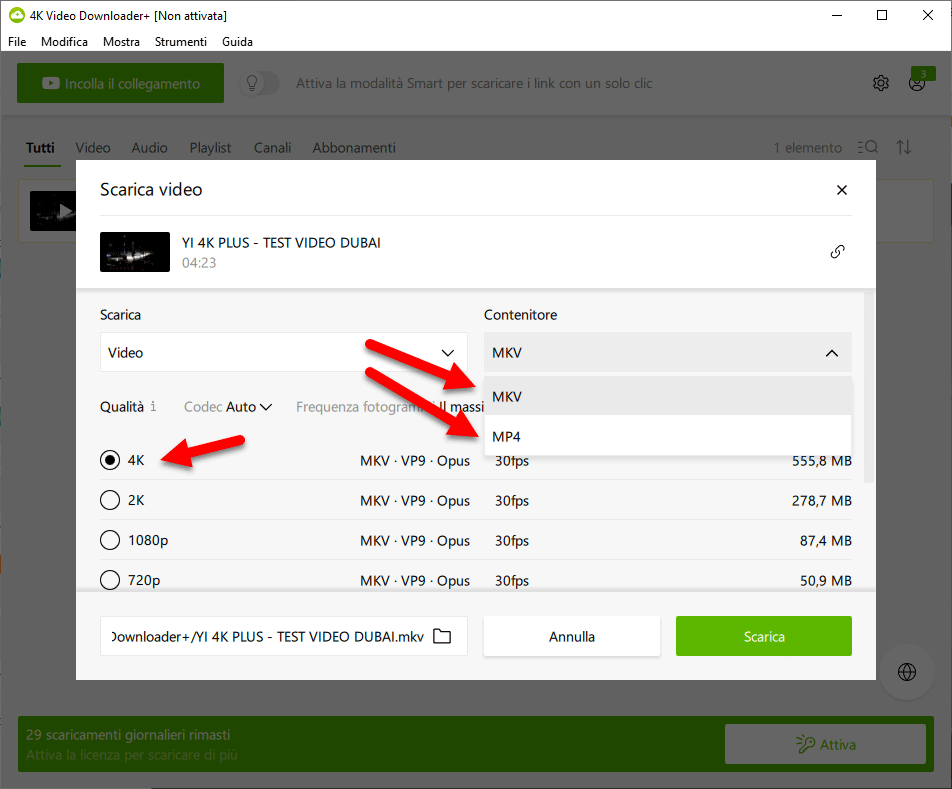The width and height of the screenshot is (952, 789).
Task: Click the search list icon
Action: (x=868, y=147)
